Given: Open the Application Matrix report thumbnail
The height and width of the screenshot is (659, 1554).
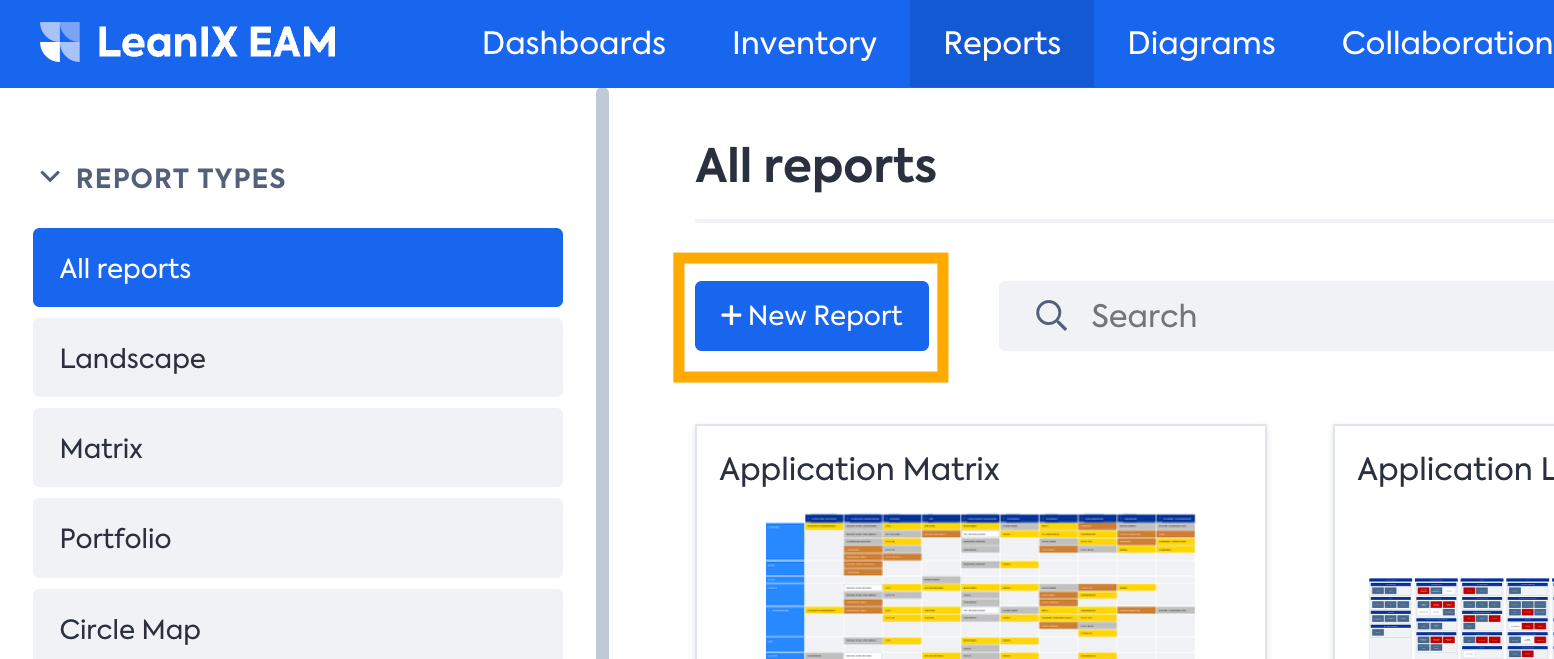Looking at the screenshot, I should coord(980,586).
